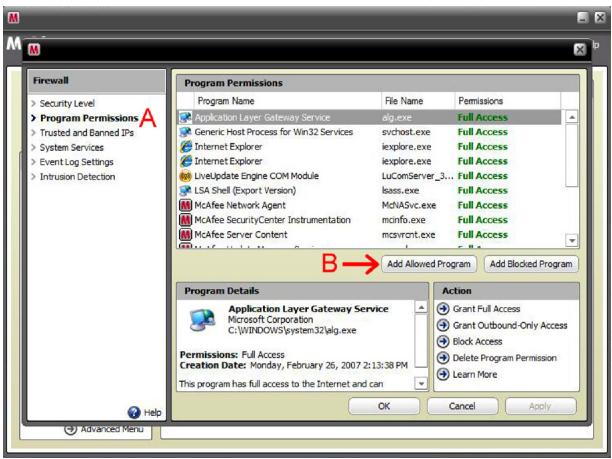Click the McAfee SecurityCenter Instrumentation icon
This screenshot has height=459, width=612.
185,220
